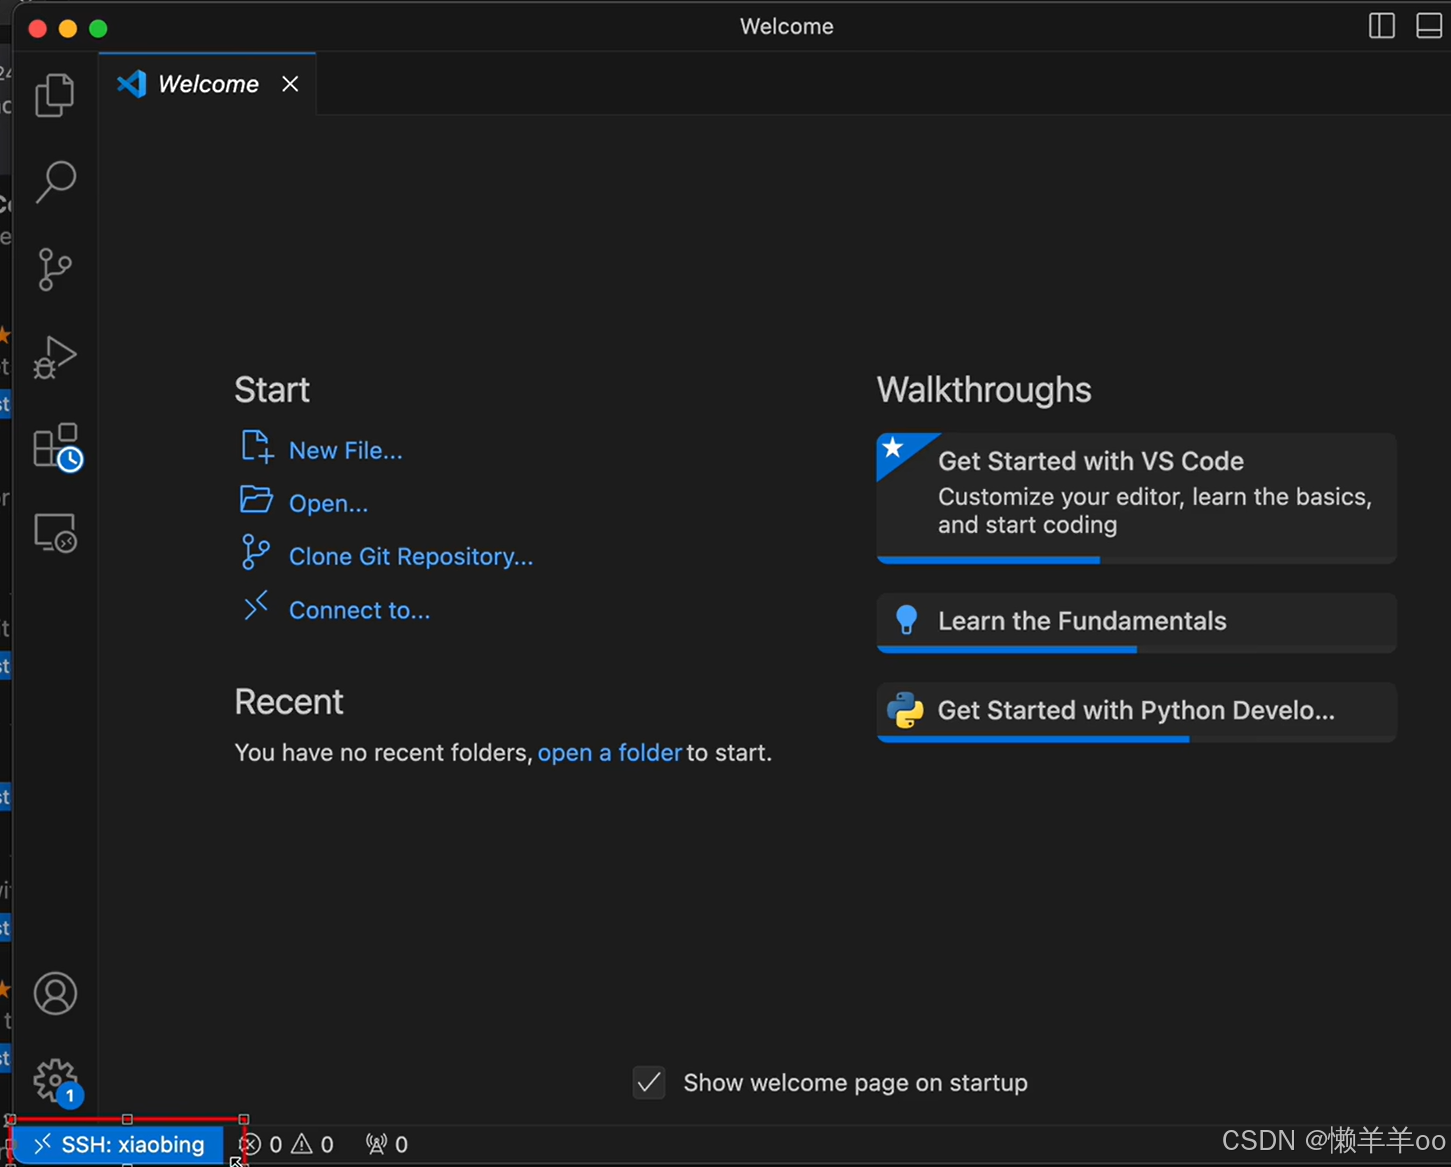Click the Open folder icon
This screenshot has height=1167, width=1451.
pyautogui.click(x=256, y=499)
